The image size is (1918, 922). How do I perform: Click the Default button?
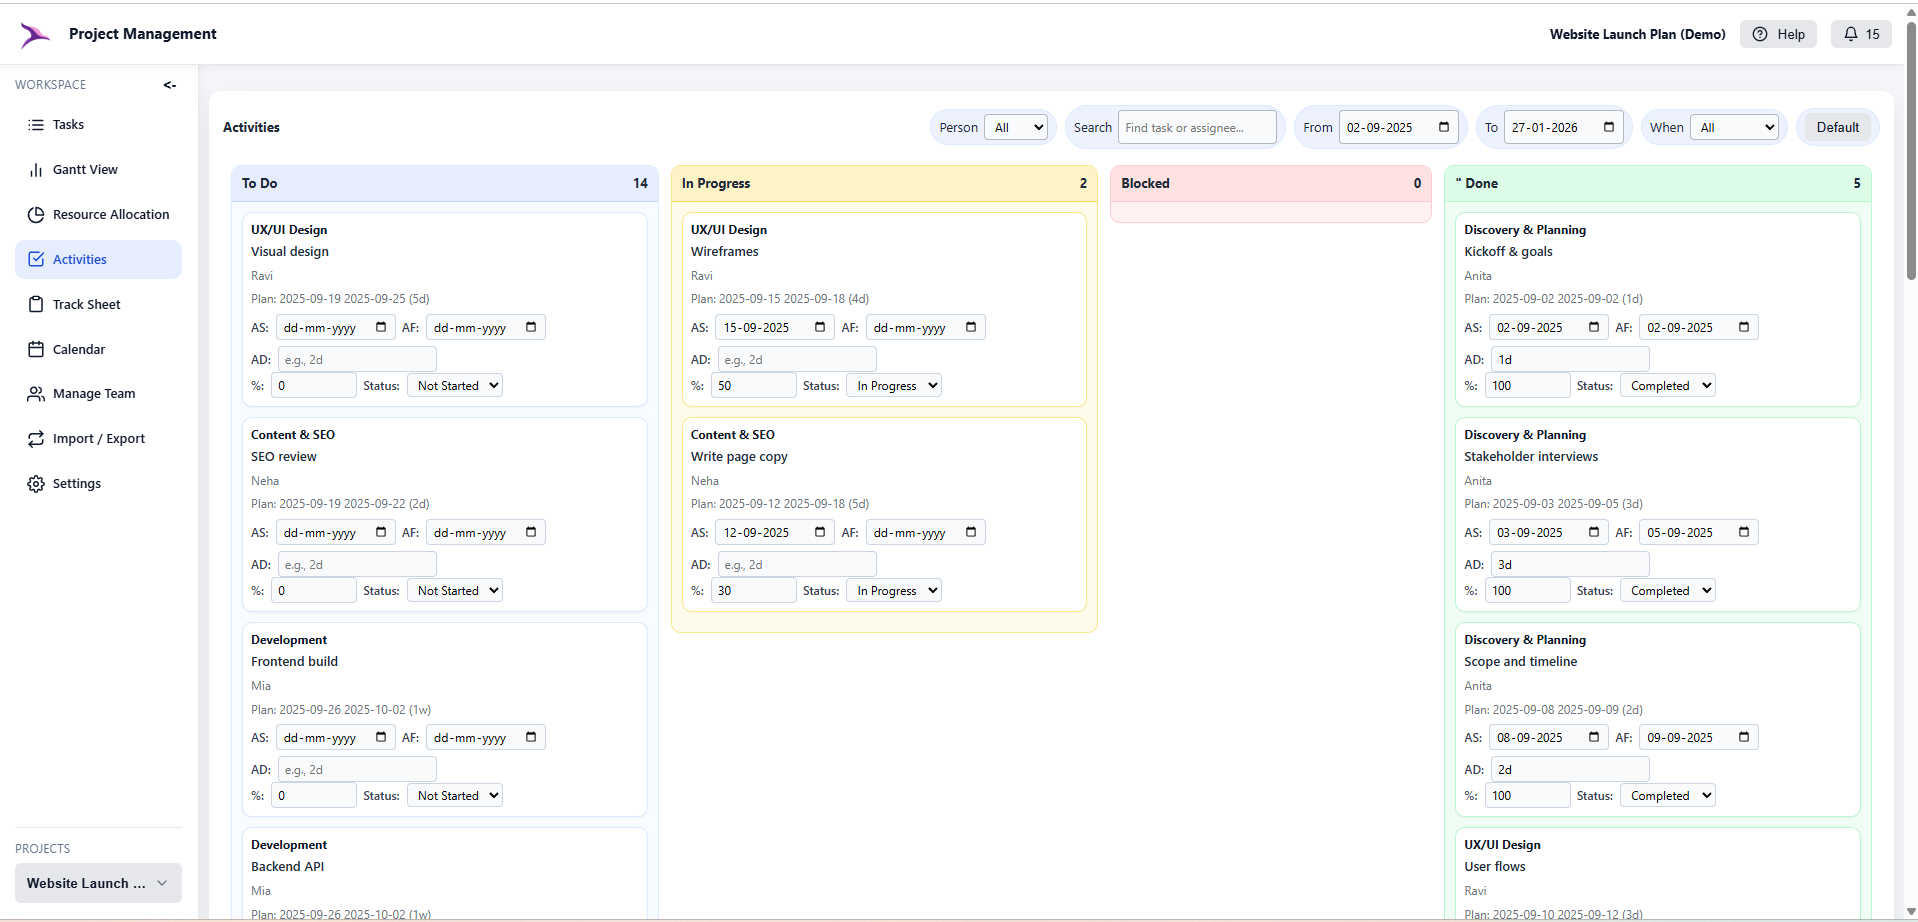point(1836,127)
